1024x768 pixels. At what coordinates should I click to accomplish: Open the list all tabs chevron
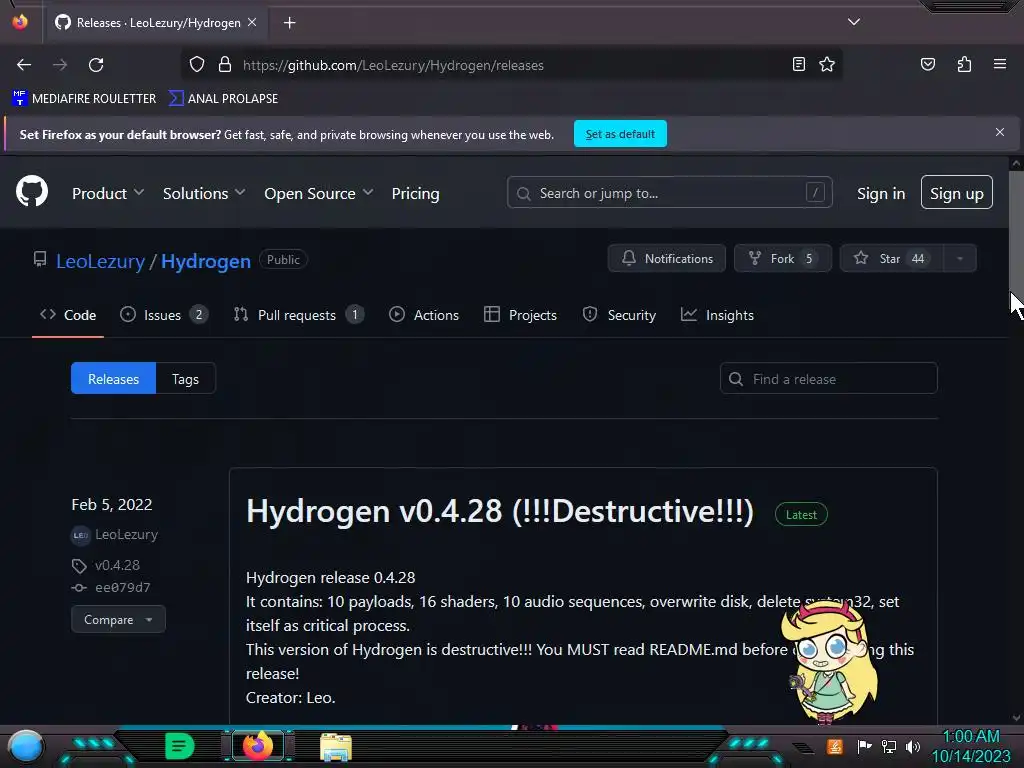pyautogui.click(x=854, y=22)
